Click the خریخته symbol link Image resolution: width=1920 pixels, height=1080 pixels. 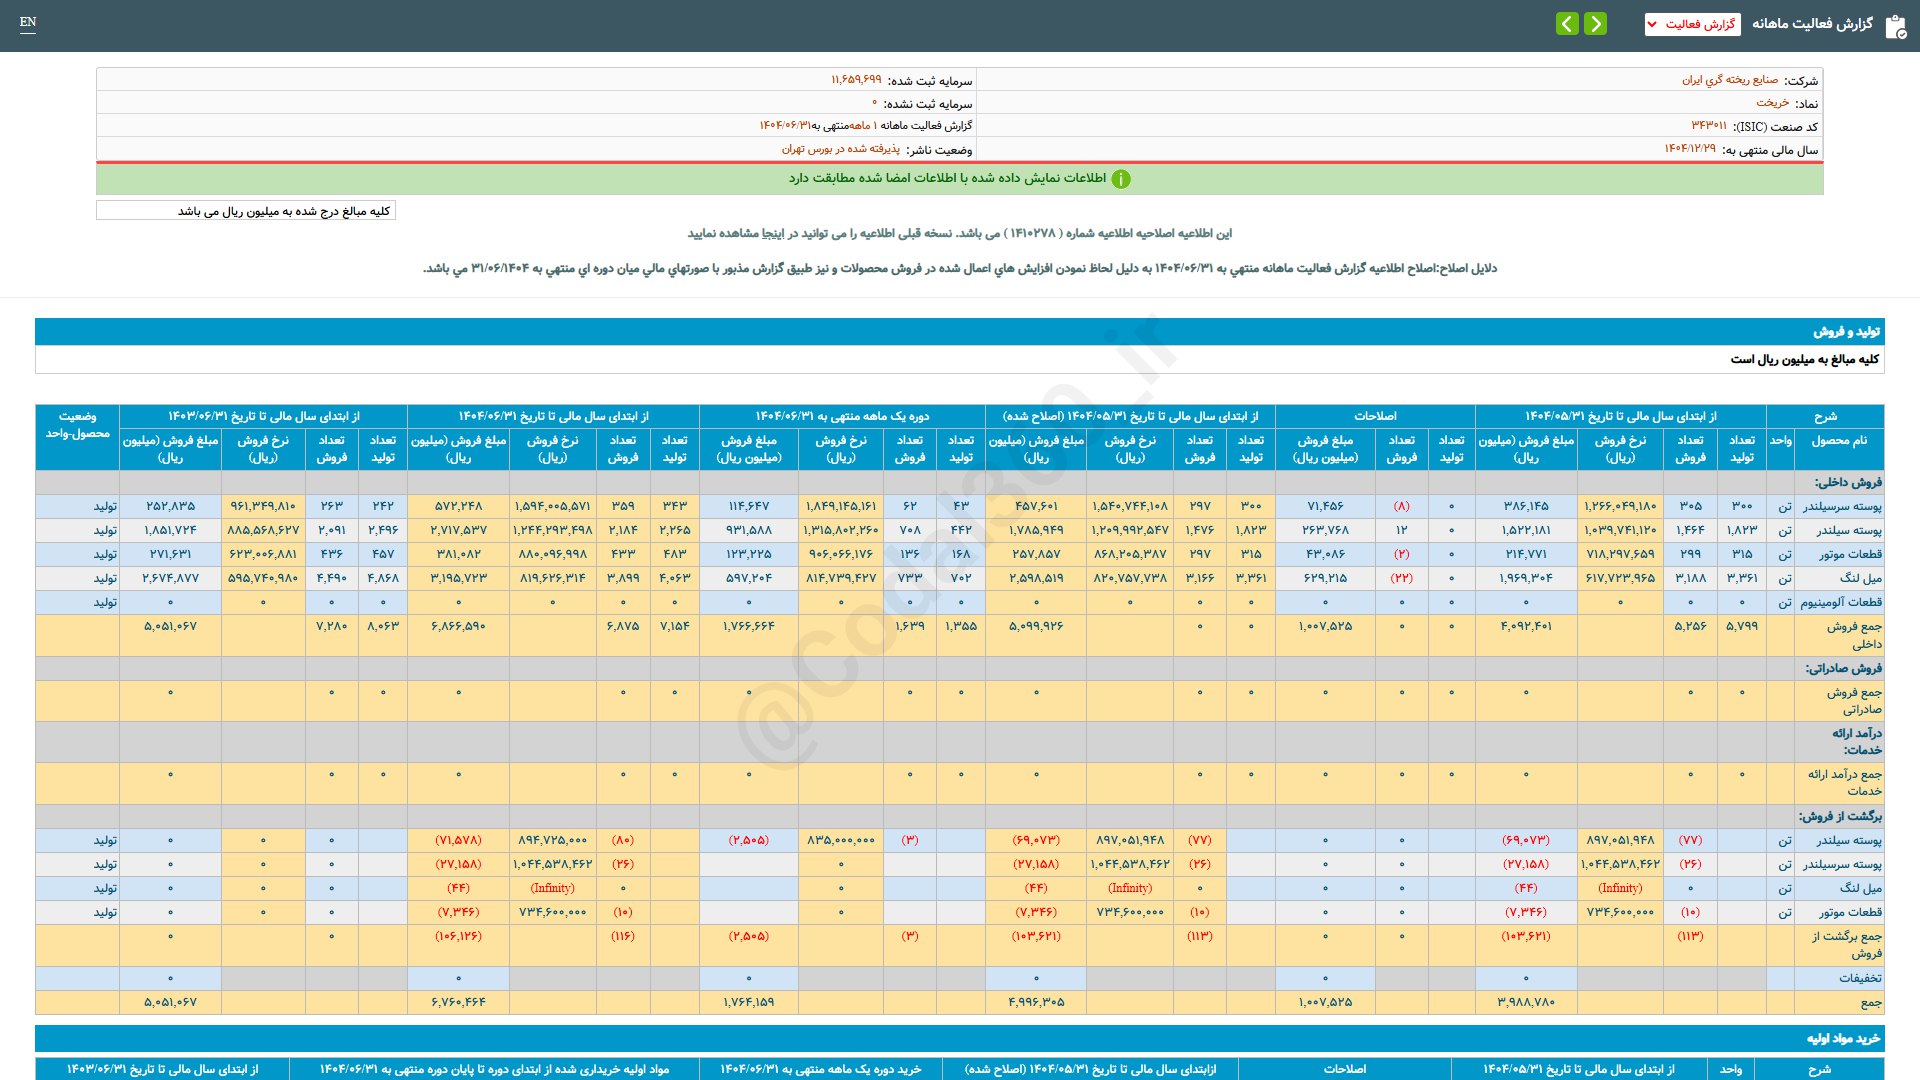pos(1772,103)
